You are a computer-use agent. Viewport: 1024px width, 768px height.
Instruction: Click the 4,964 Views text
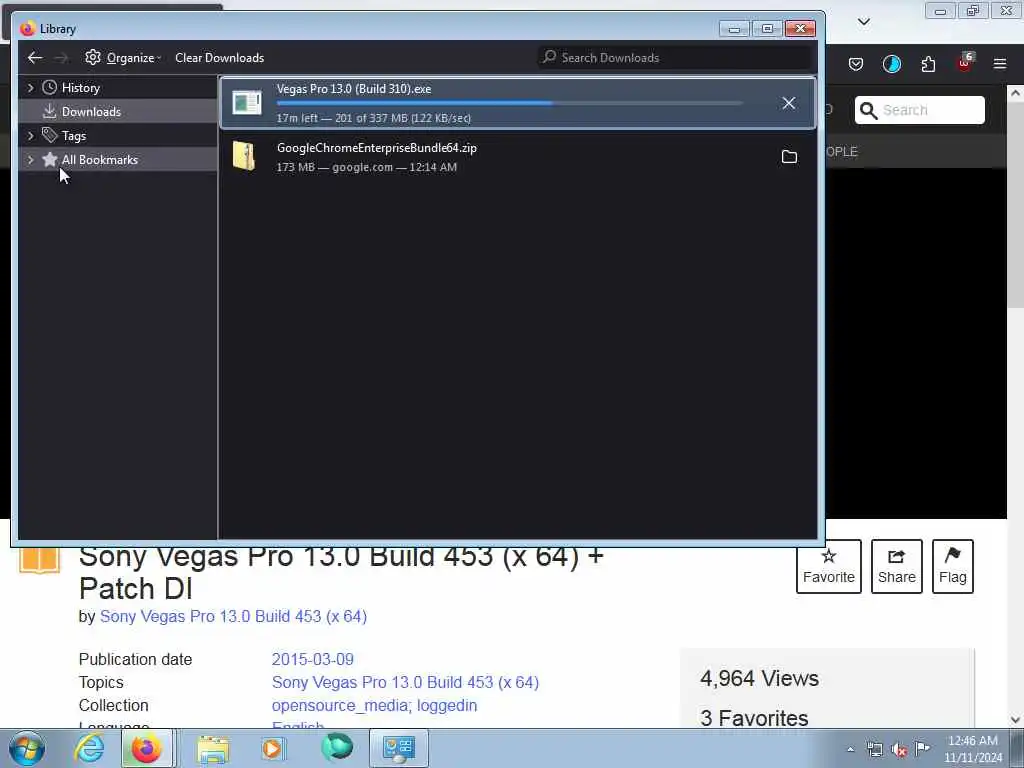tap(759, 679)
